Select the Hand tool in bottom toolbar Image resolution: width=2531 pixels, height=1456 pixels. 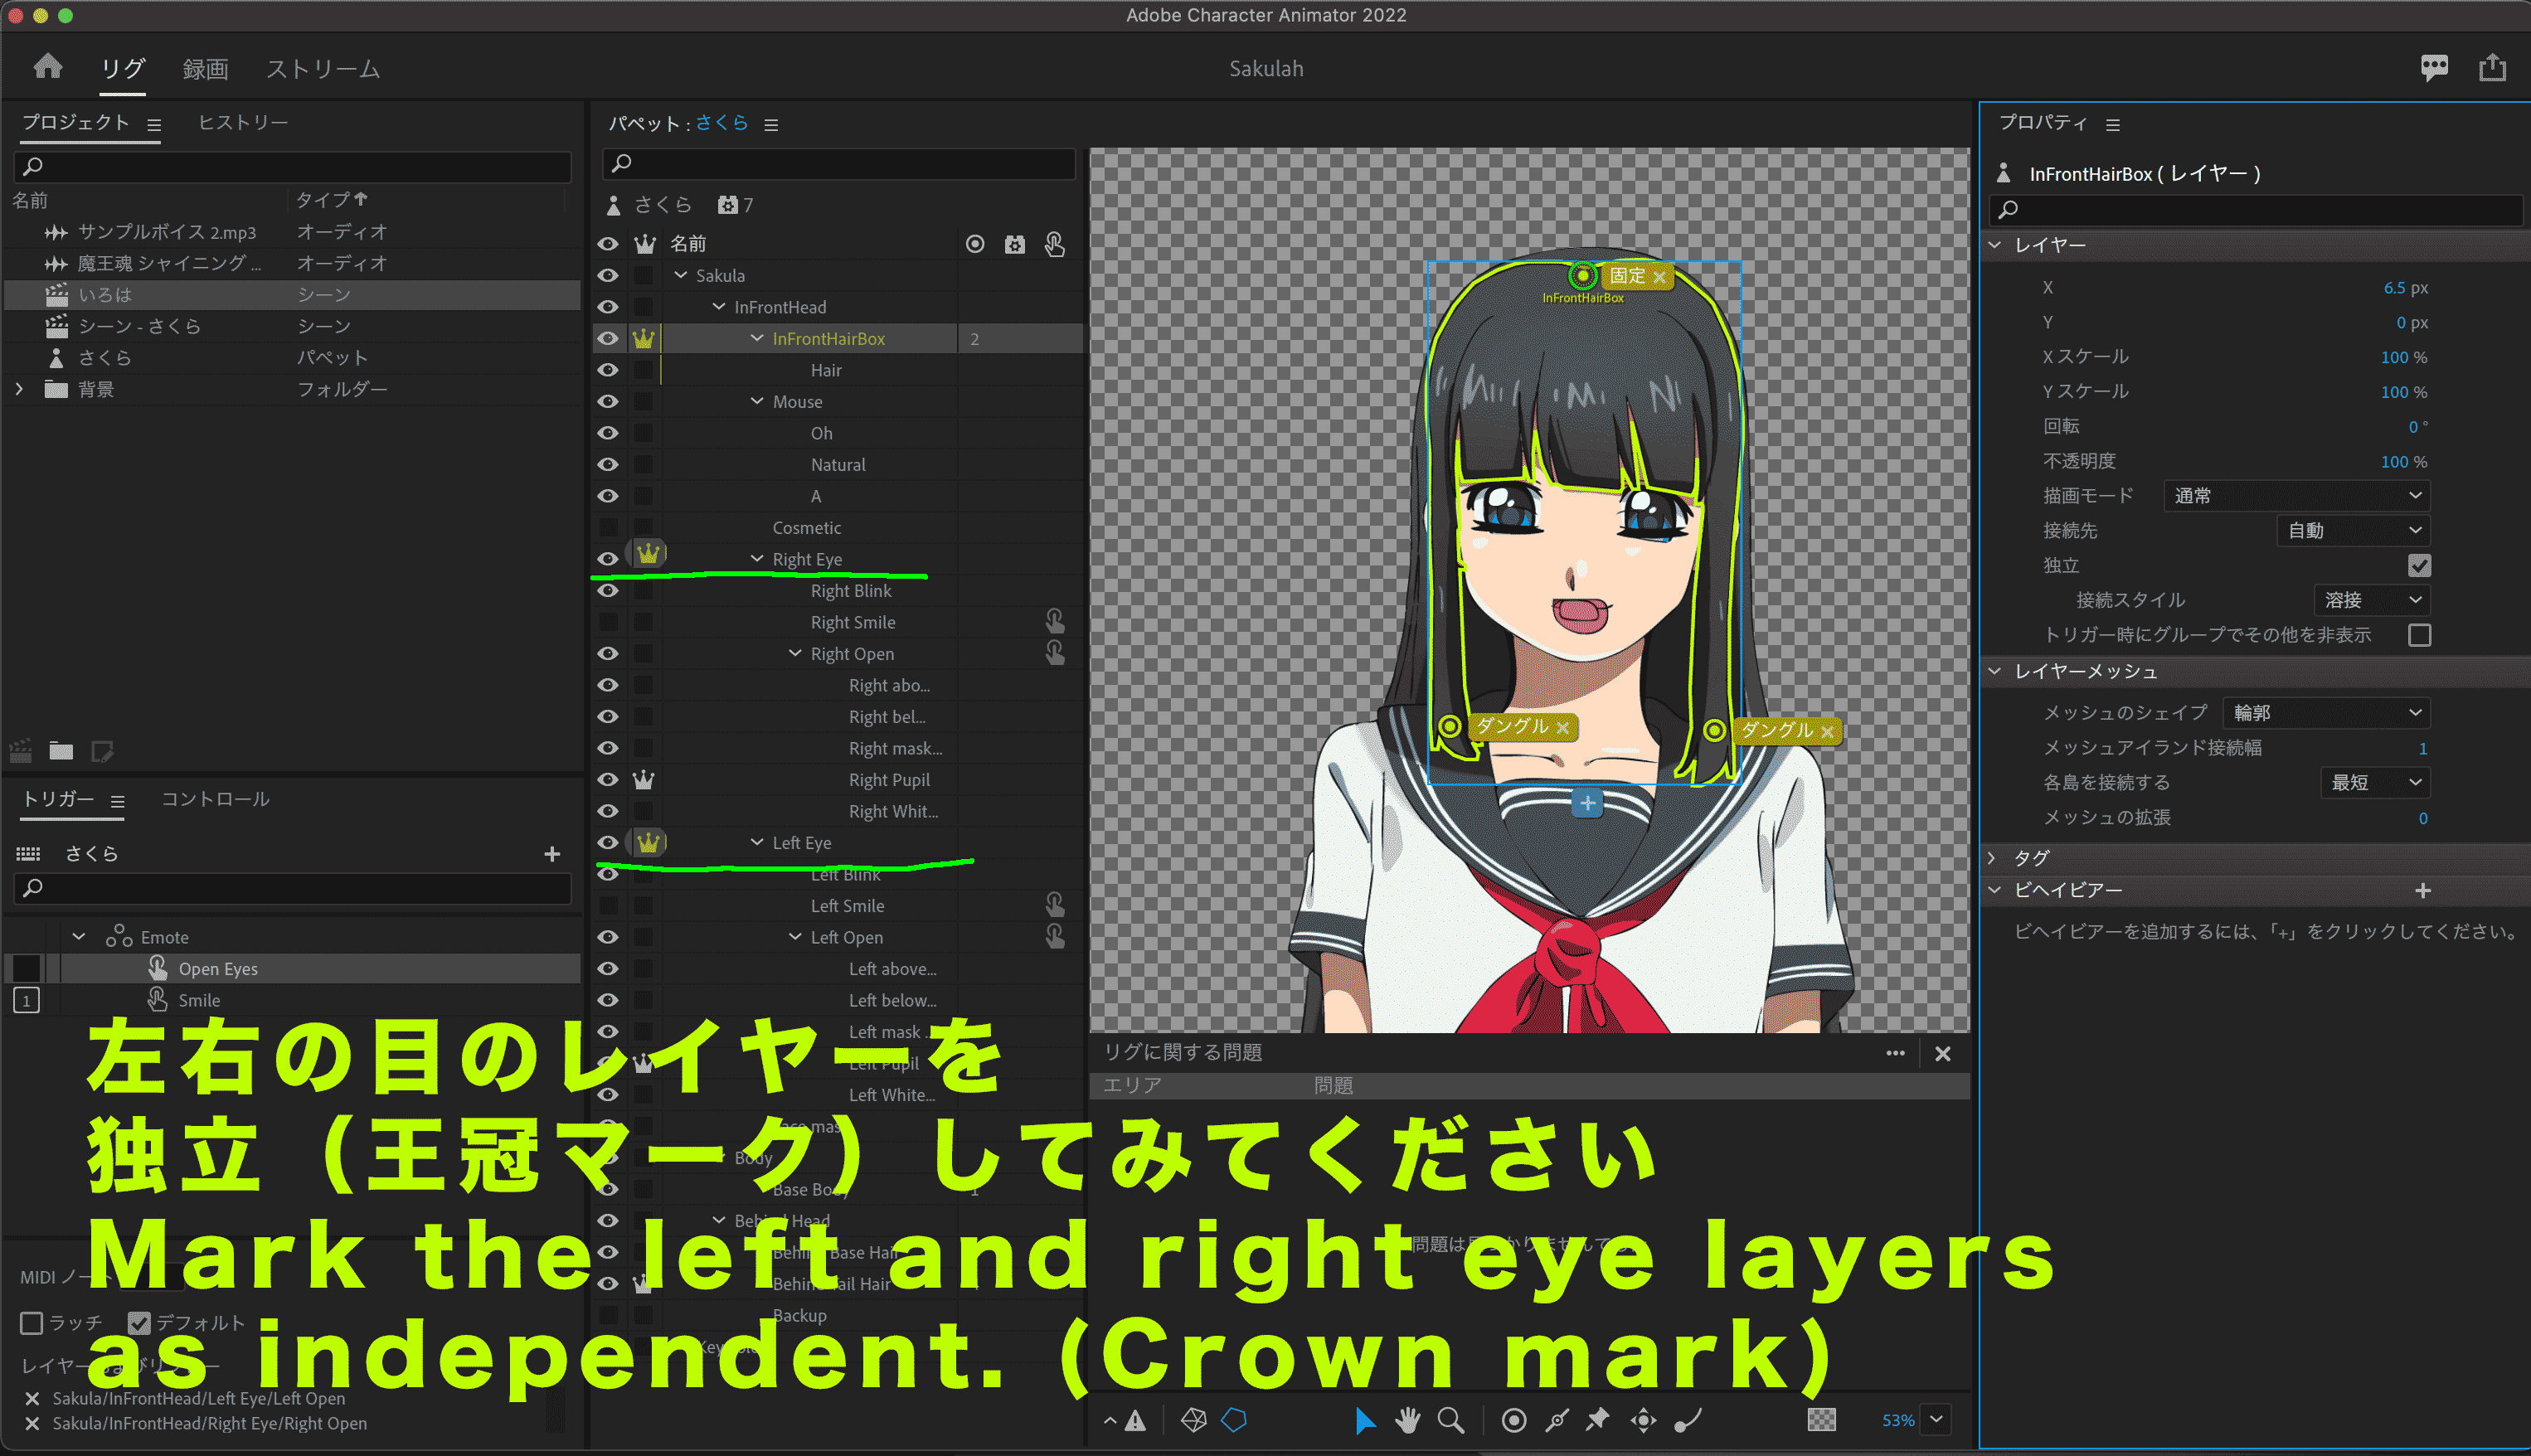coord(1407,1420)
